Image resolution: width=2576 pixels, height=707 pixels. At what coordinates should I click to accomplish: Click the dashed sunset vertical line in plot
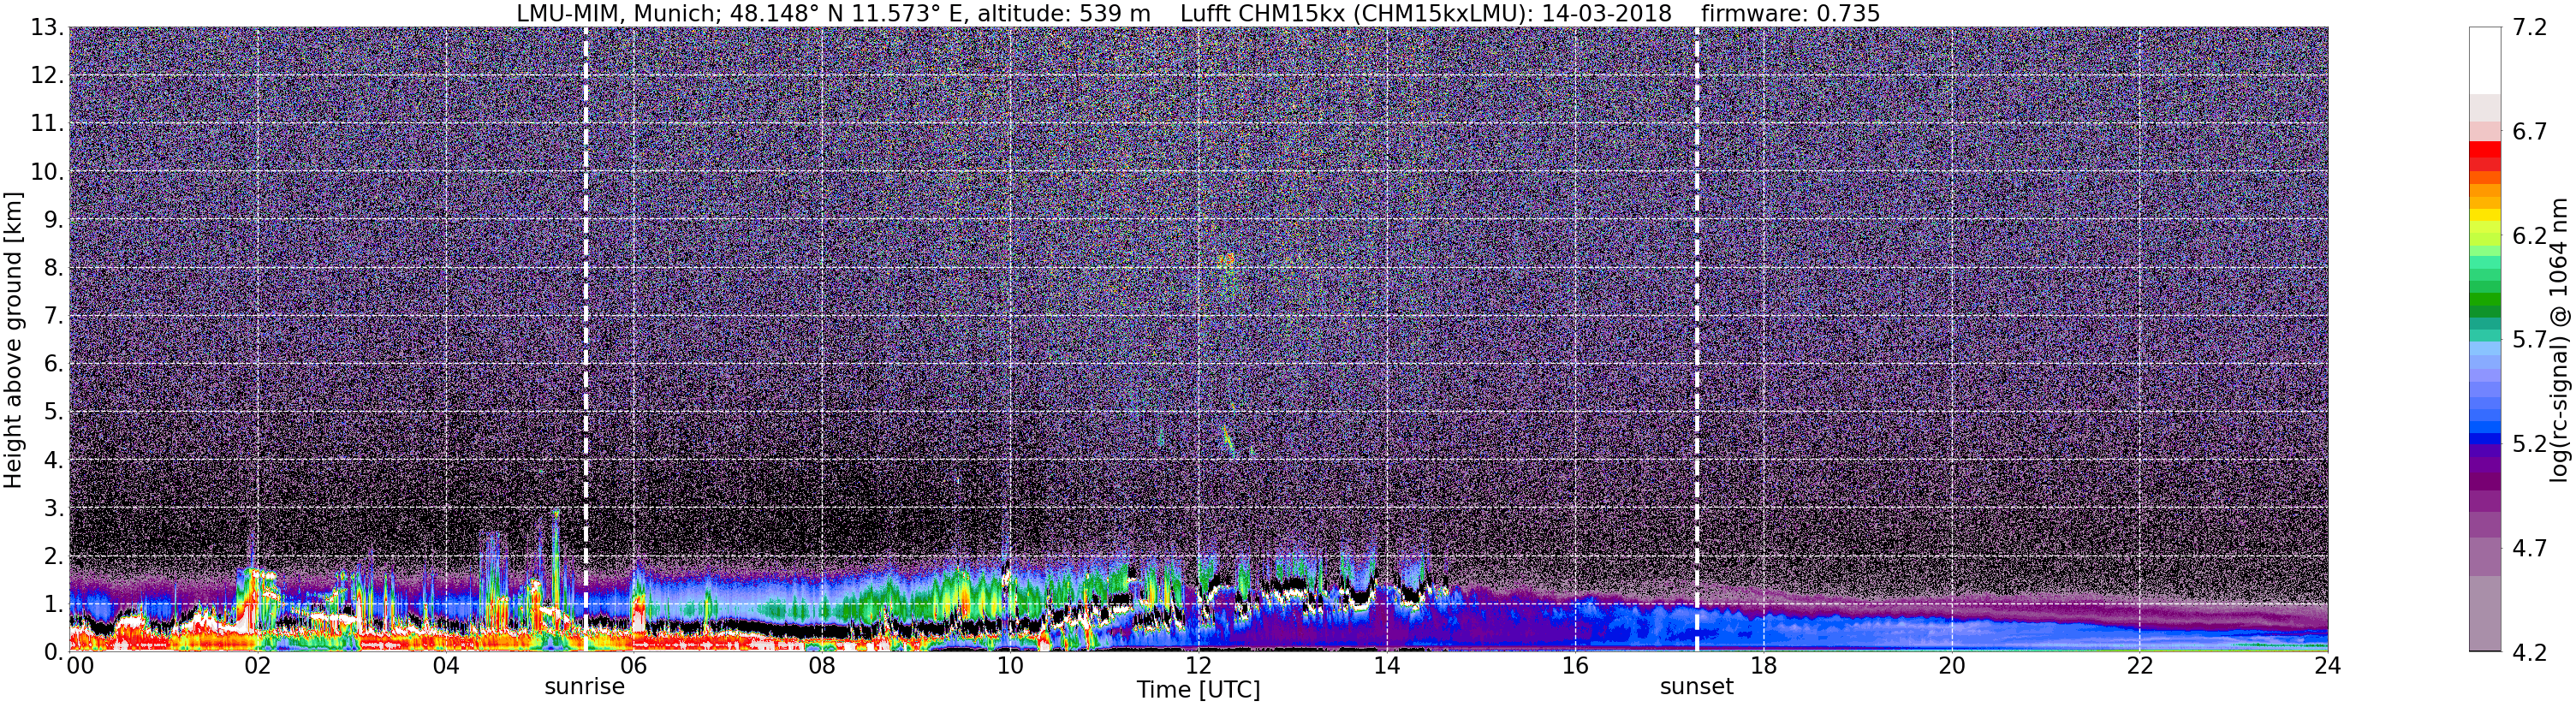click(x=1697, y=339)
